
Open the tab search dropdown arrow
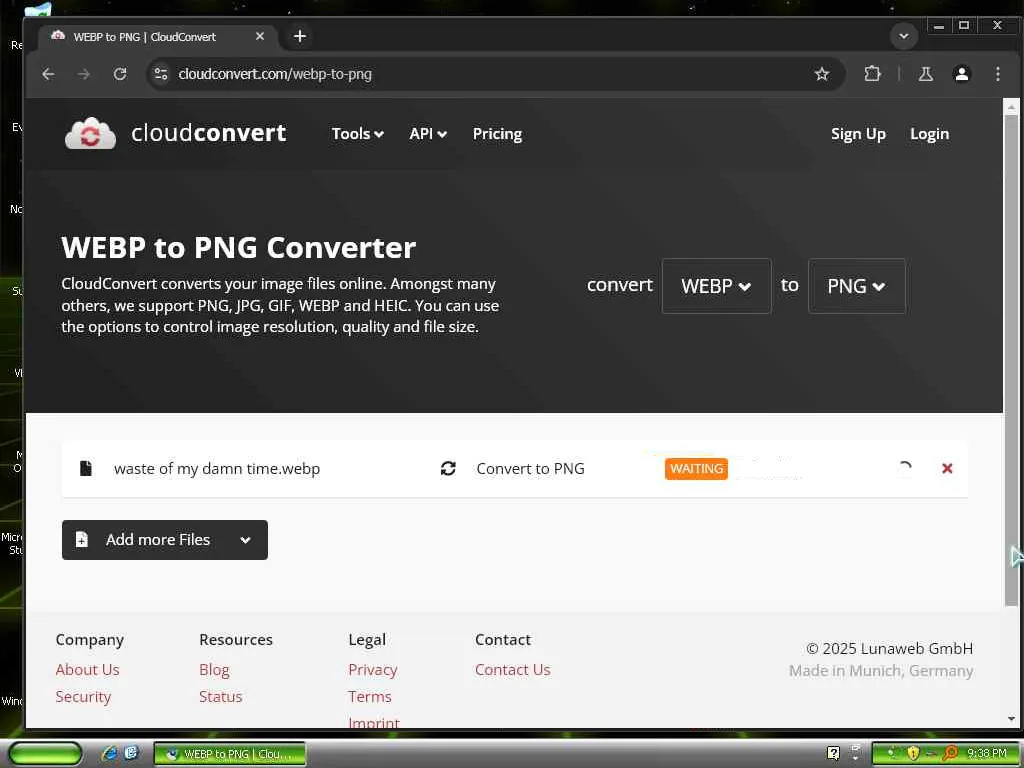tap(904, 36)
